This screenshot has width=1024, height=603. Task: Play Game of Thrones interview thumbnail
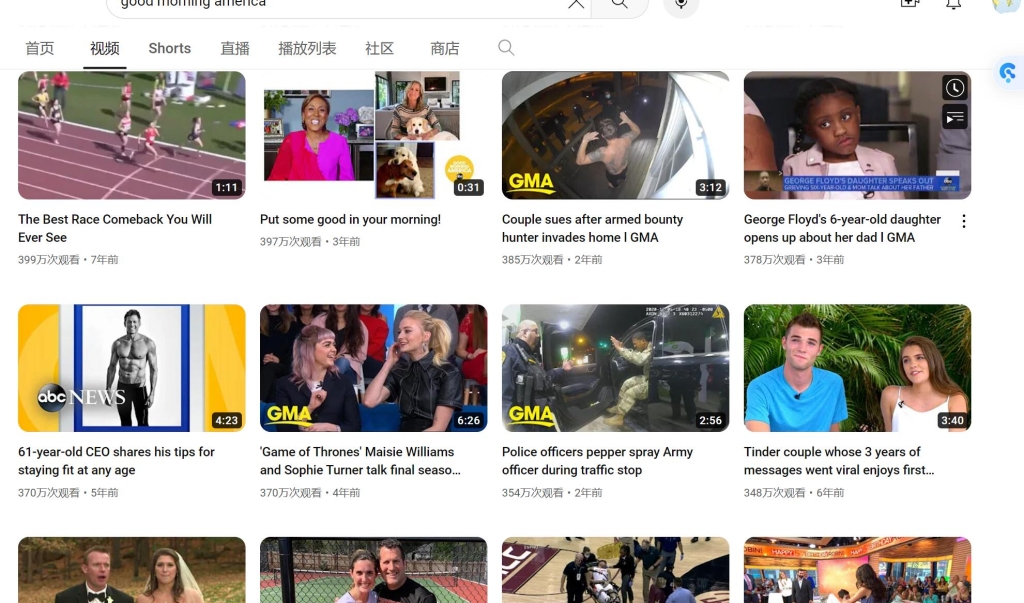(374, 368)
